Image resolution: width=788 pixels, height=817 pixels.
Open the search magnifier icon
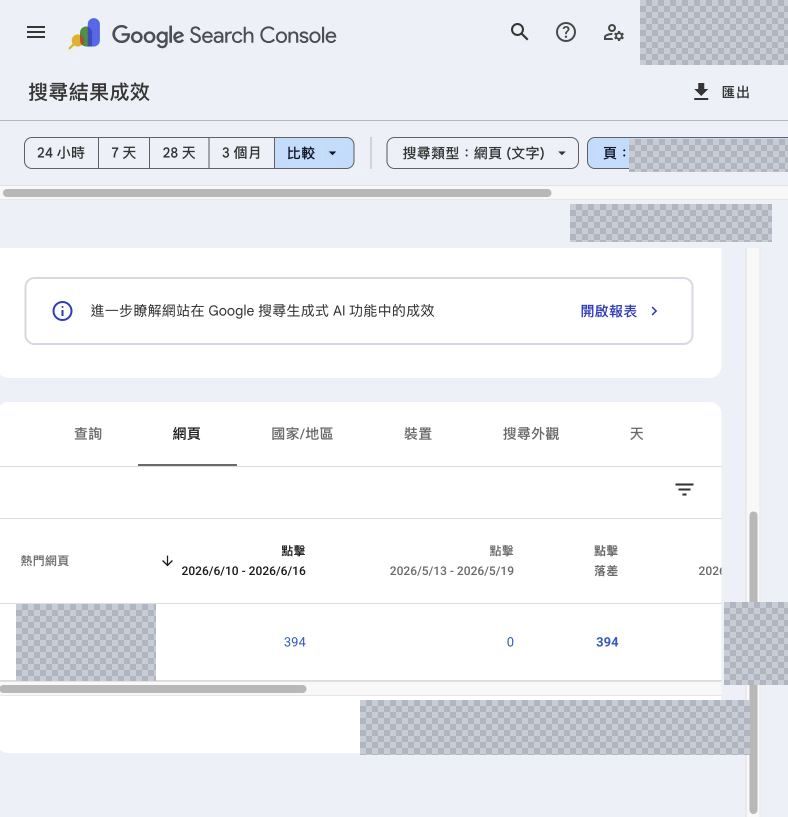point(519,32)
